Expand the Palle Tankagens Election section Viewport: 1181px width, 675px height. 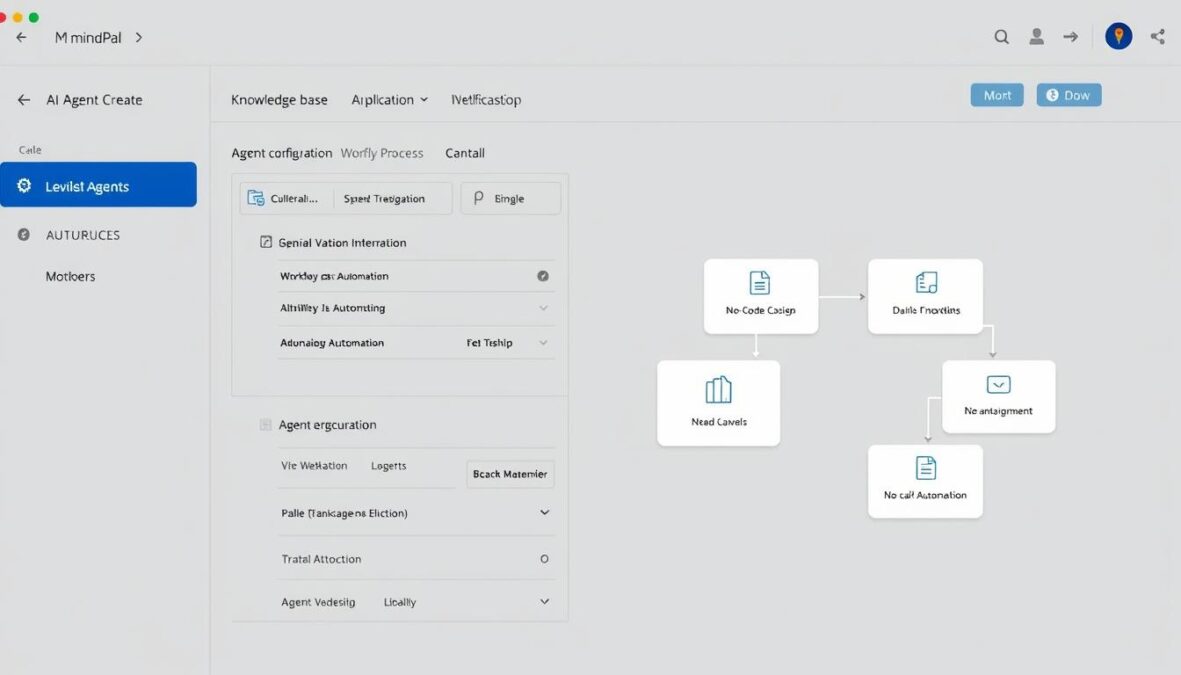(x=544, y=512)
